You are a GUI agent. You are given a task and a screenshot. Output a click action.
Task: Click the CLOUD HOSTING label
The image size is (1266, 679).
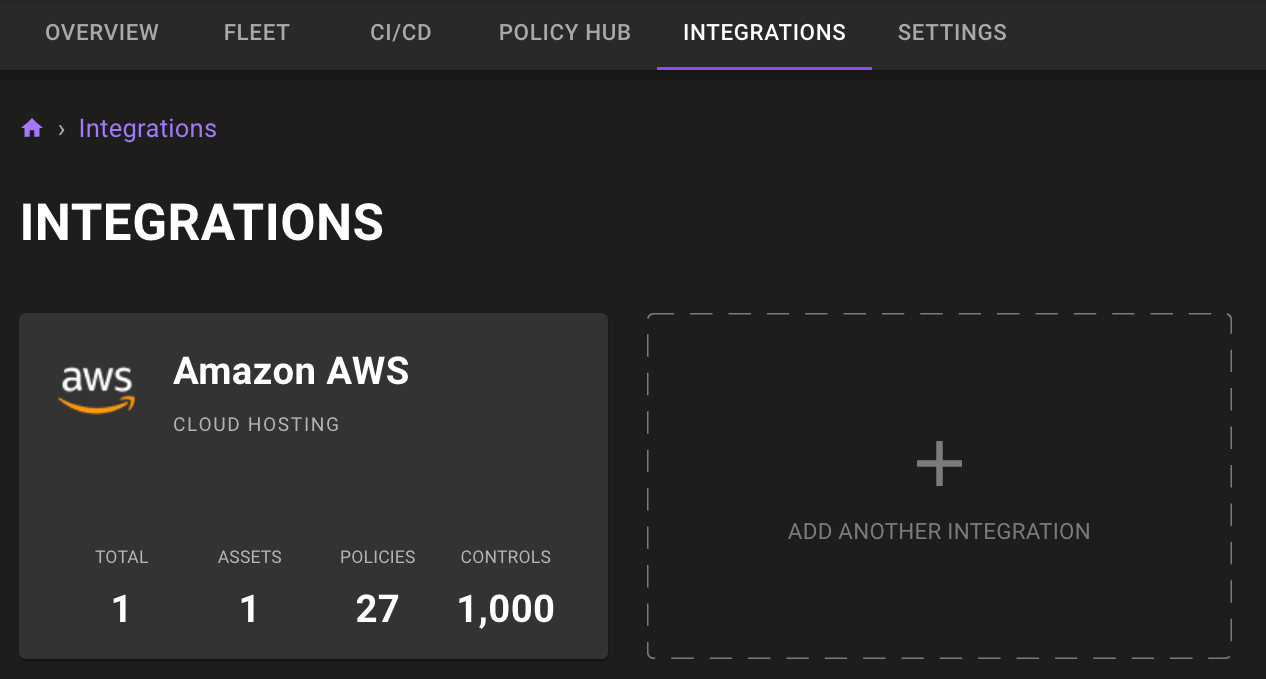pos(256,424)
